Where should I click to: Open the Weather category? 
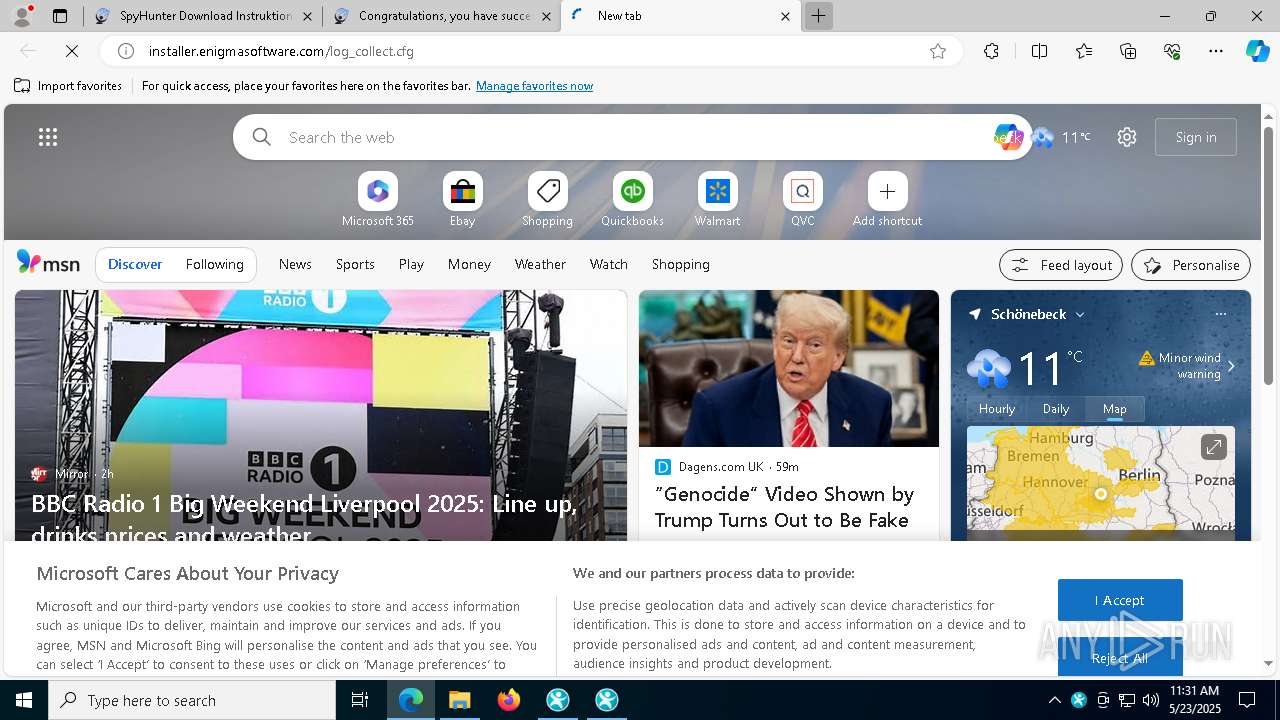540,264
